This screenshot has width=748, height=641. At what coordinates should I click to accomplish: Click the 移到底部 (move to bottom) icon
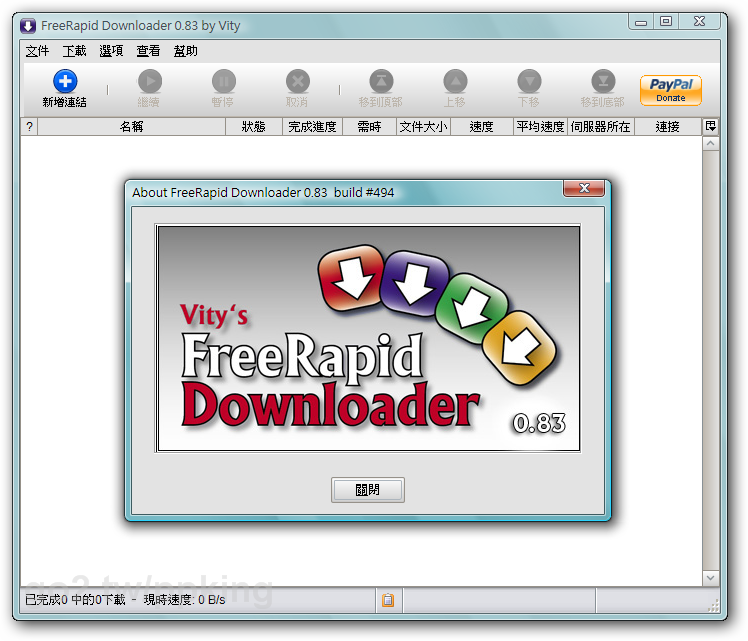click(x=603, y=81)
